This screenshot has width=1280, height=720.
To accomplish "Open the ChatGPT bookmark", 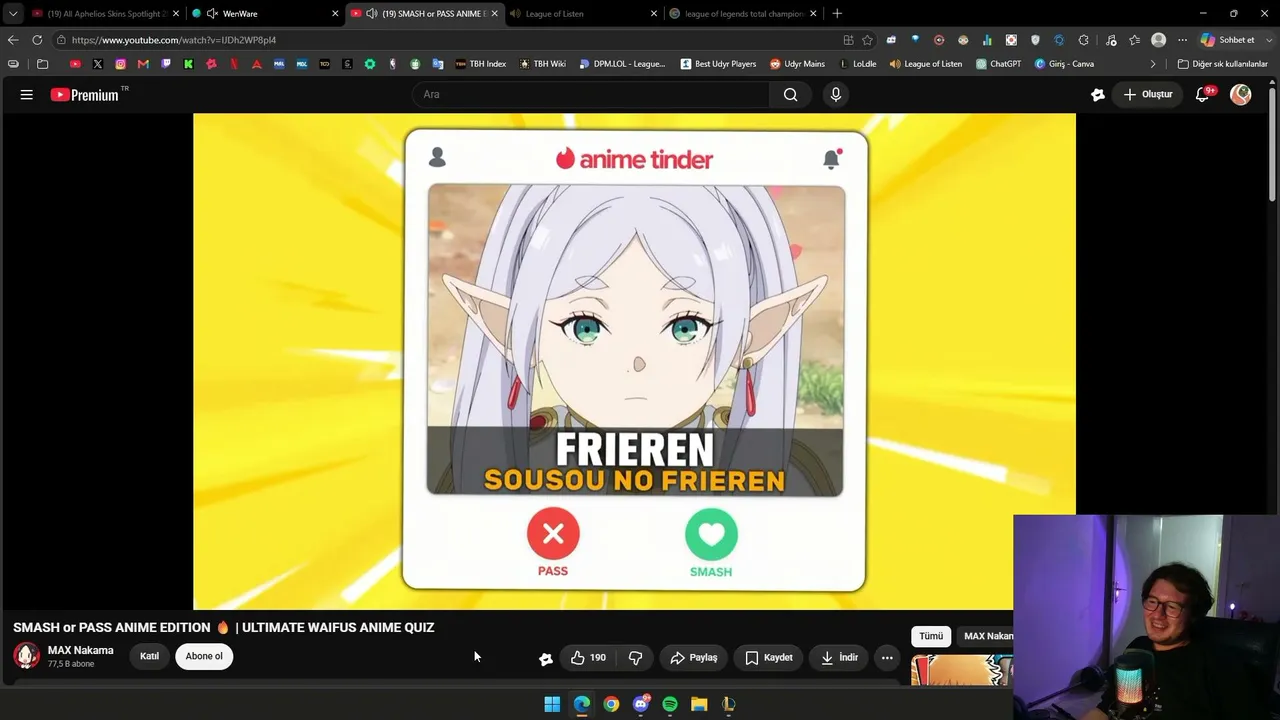I will click(998, 64).
